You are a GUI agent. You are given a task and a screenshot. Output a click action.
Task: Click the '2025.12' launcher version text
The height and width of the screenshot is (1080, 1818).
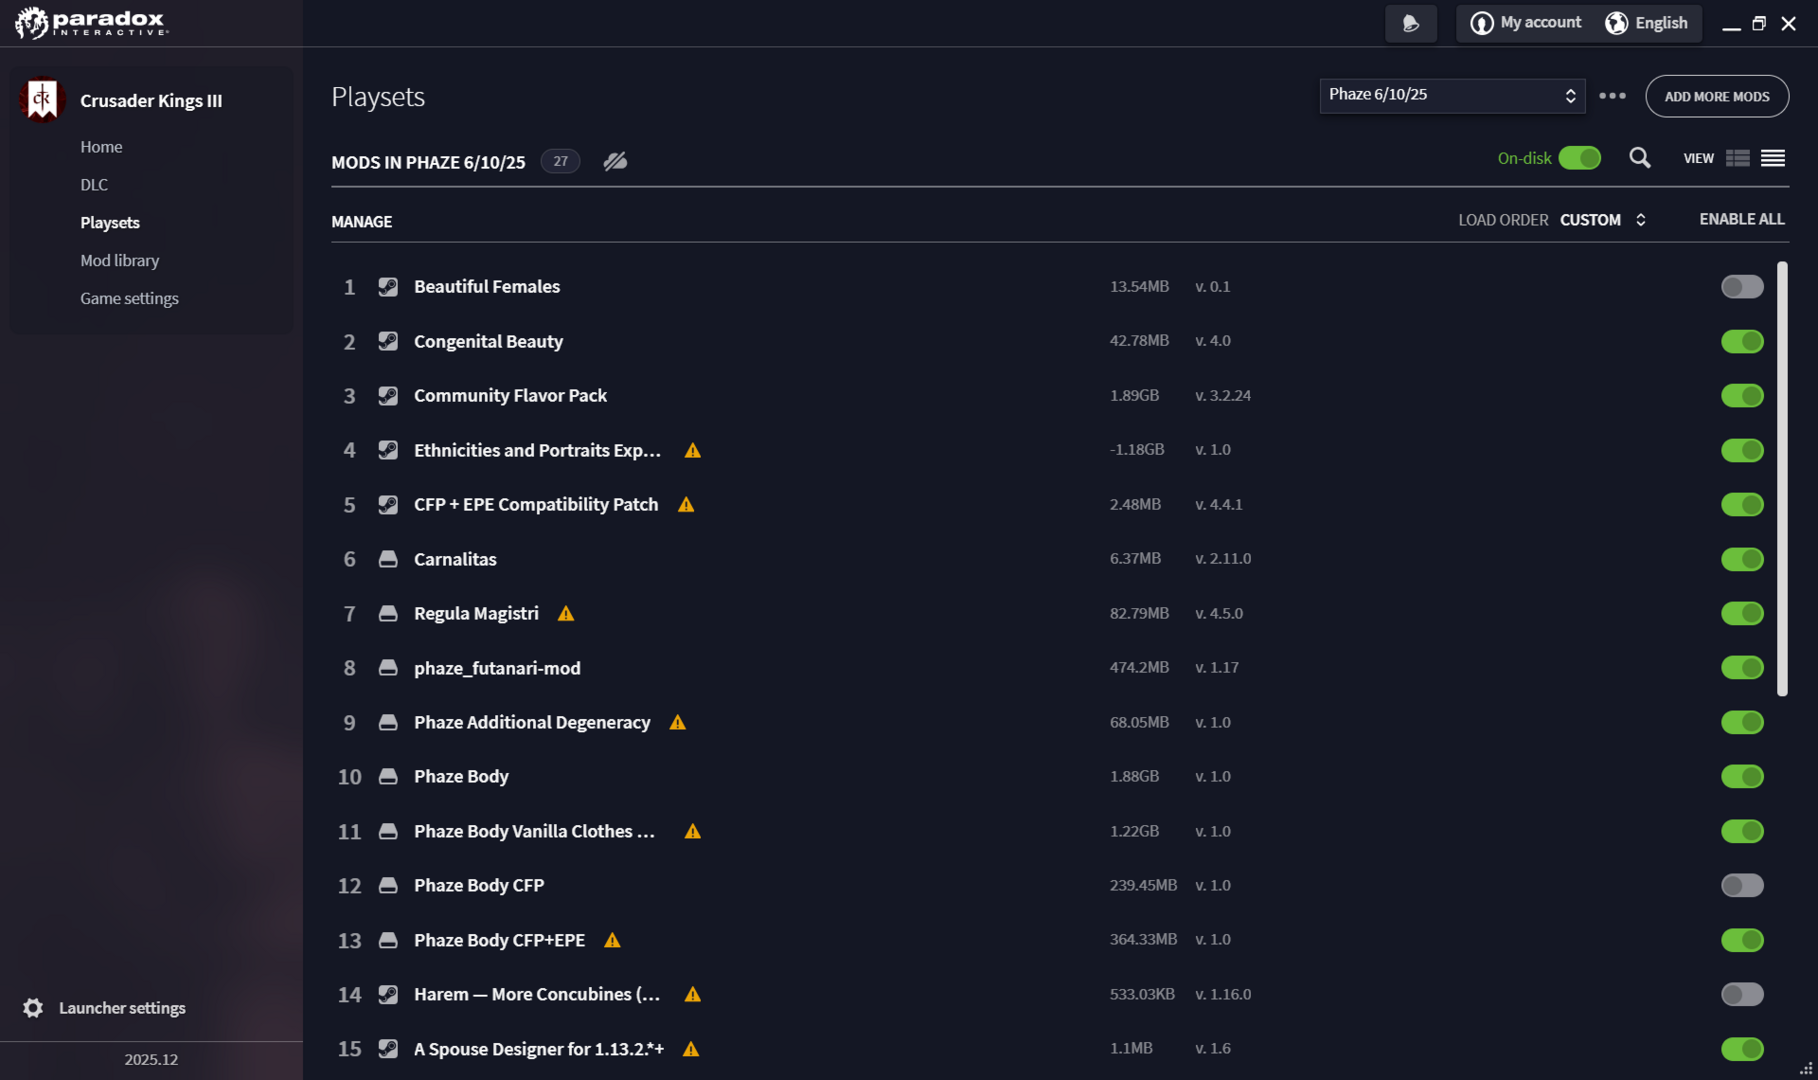(151, 1060)
